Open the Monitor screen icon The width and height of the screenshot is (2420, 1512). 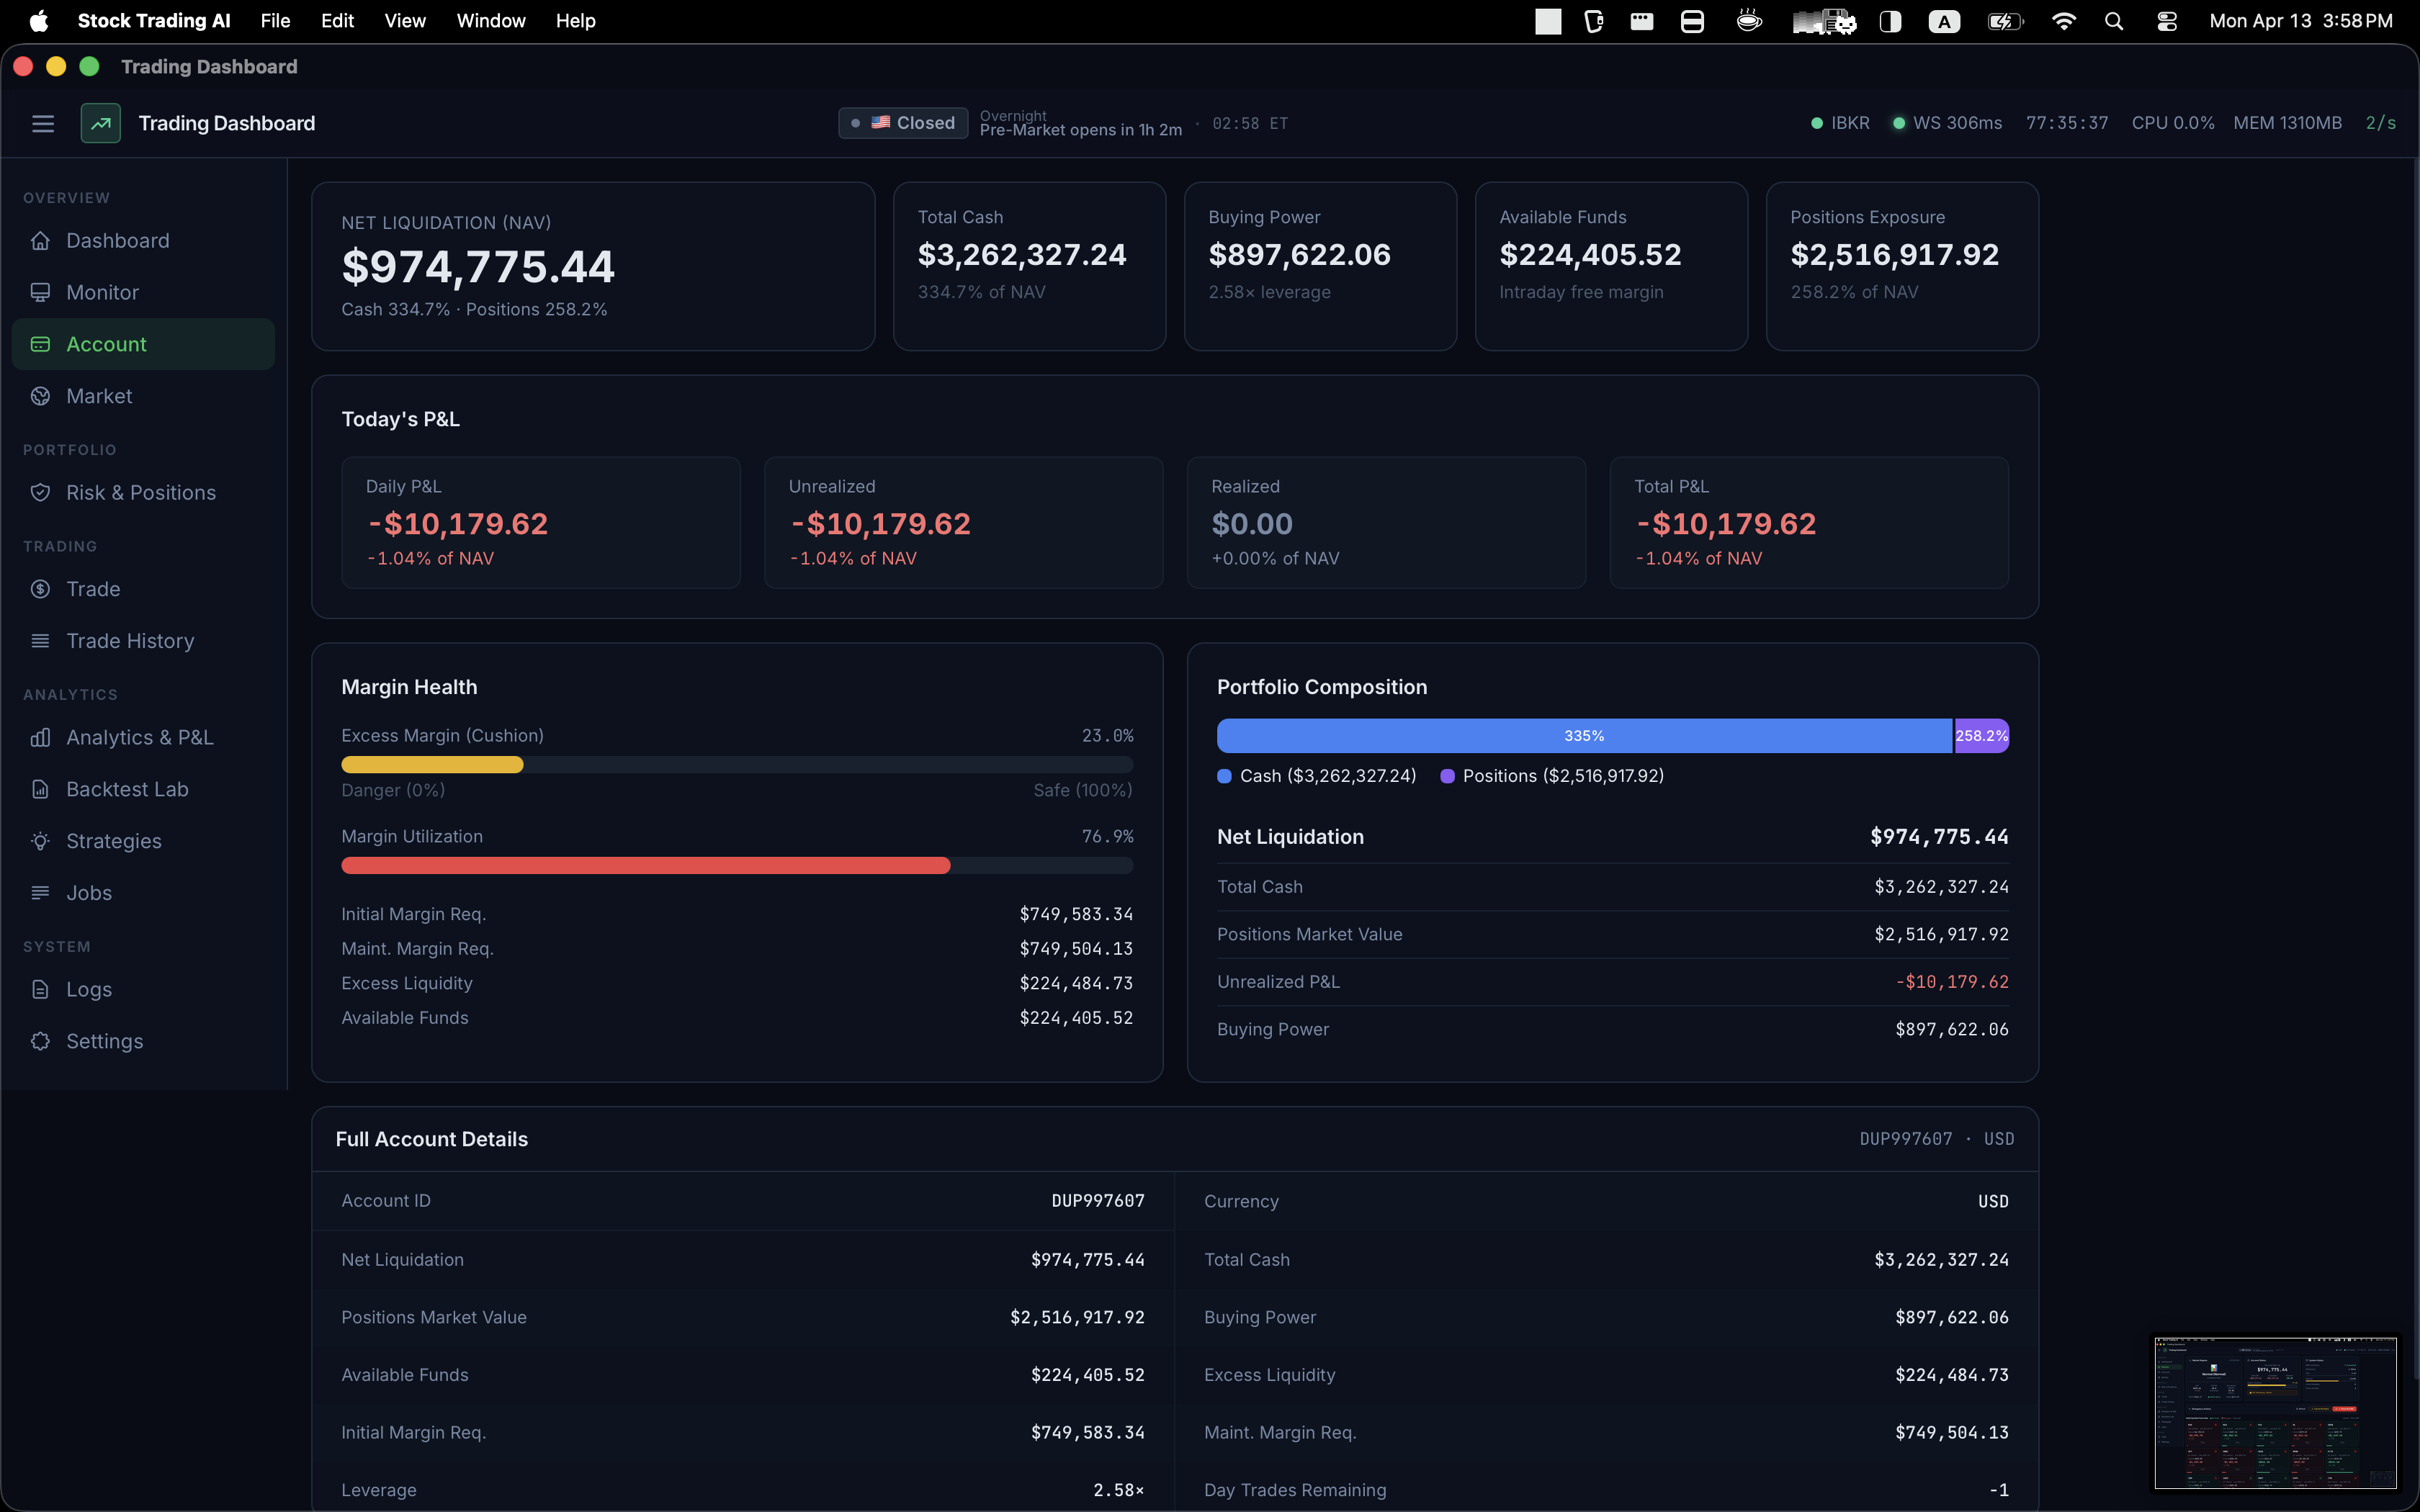coord(40,292)
